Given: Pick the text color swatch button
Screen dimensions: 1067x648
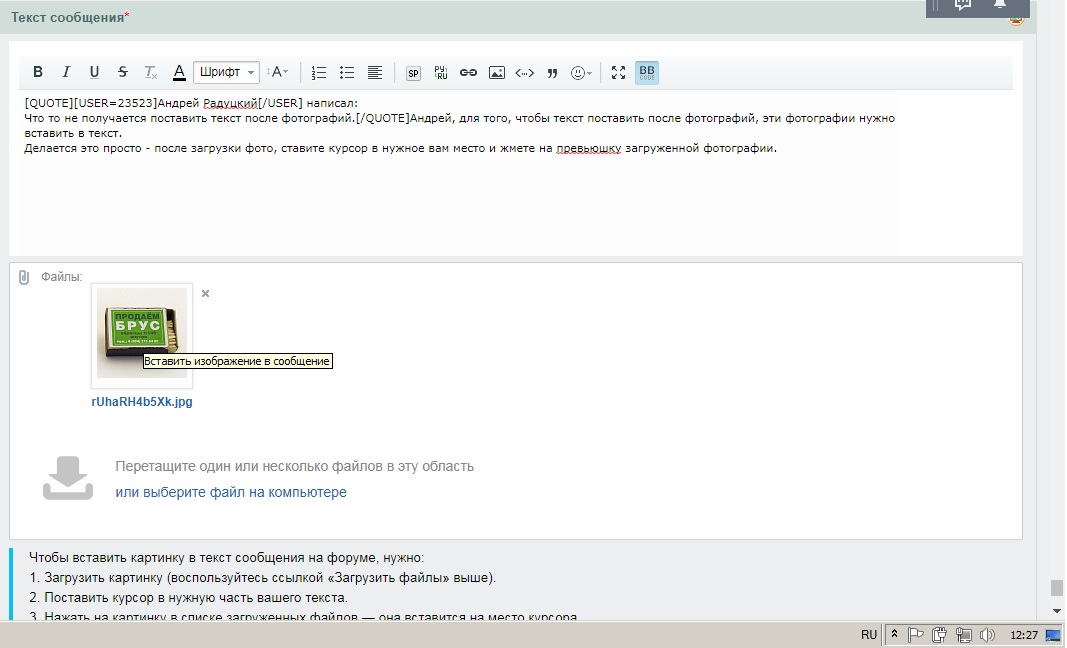Looking at the screenshot, I should (179, 72).
